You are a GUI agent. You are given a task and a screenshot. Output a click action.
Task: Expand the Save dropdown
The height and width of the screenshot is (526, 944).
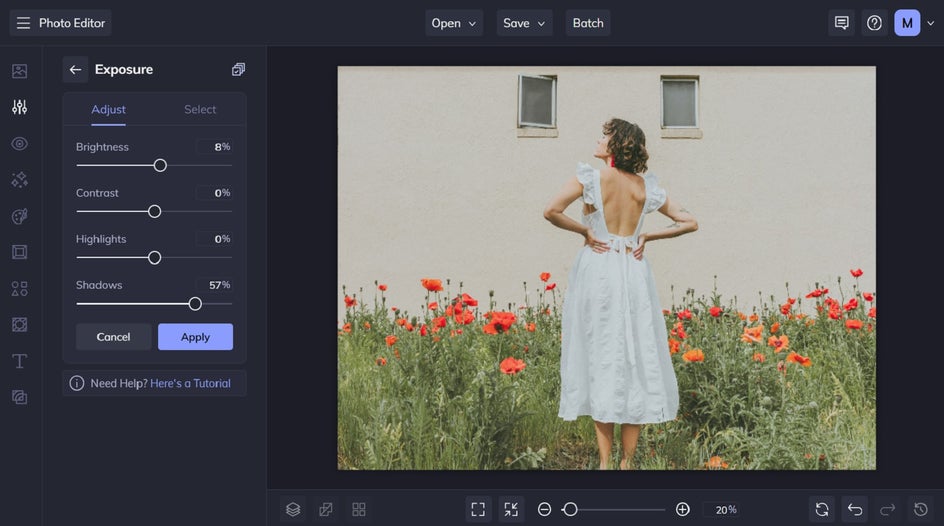(524, 23)
